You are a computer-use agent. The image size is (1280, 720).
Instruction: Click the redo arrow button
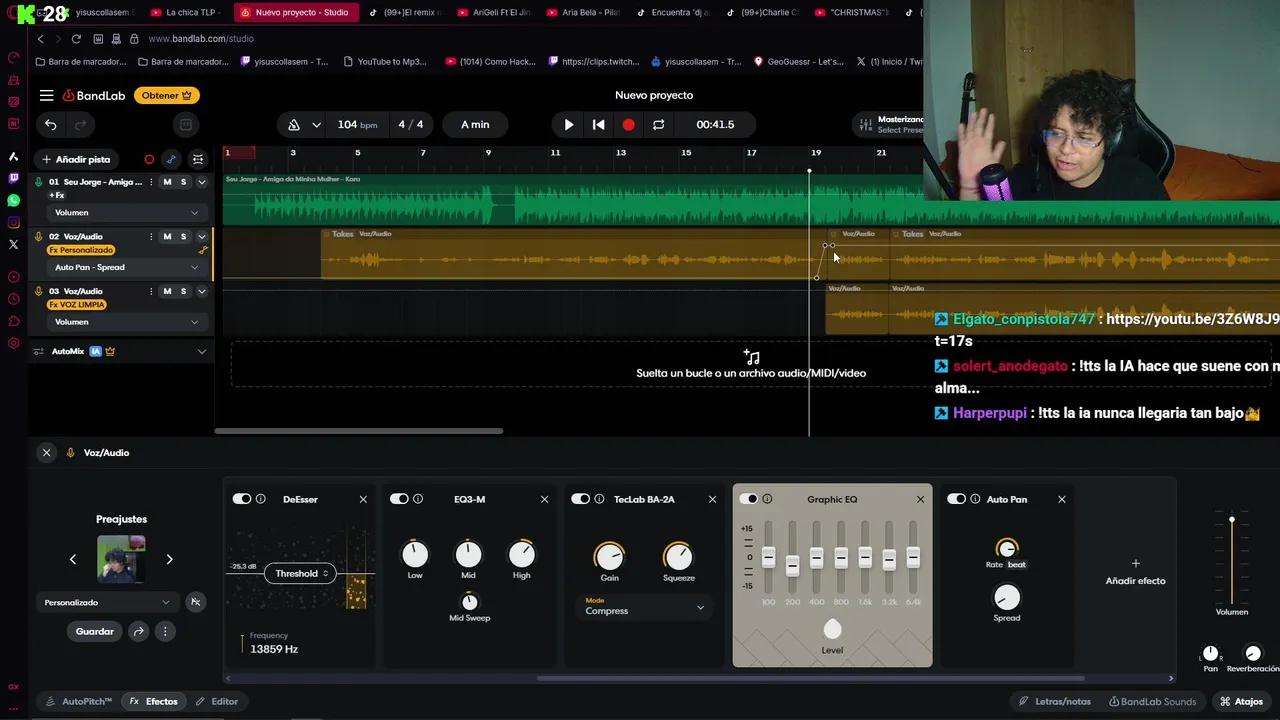click(81, 125)
